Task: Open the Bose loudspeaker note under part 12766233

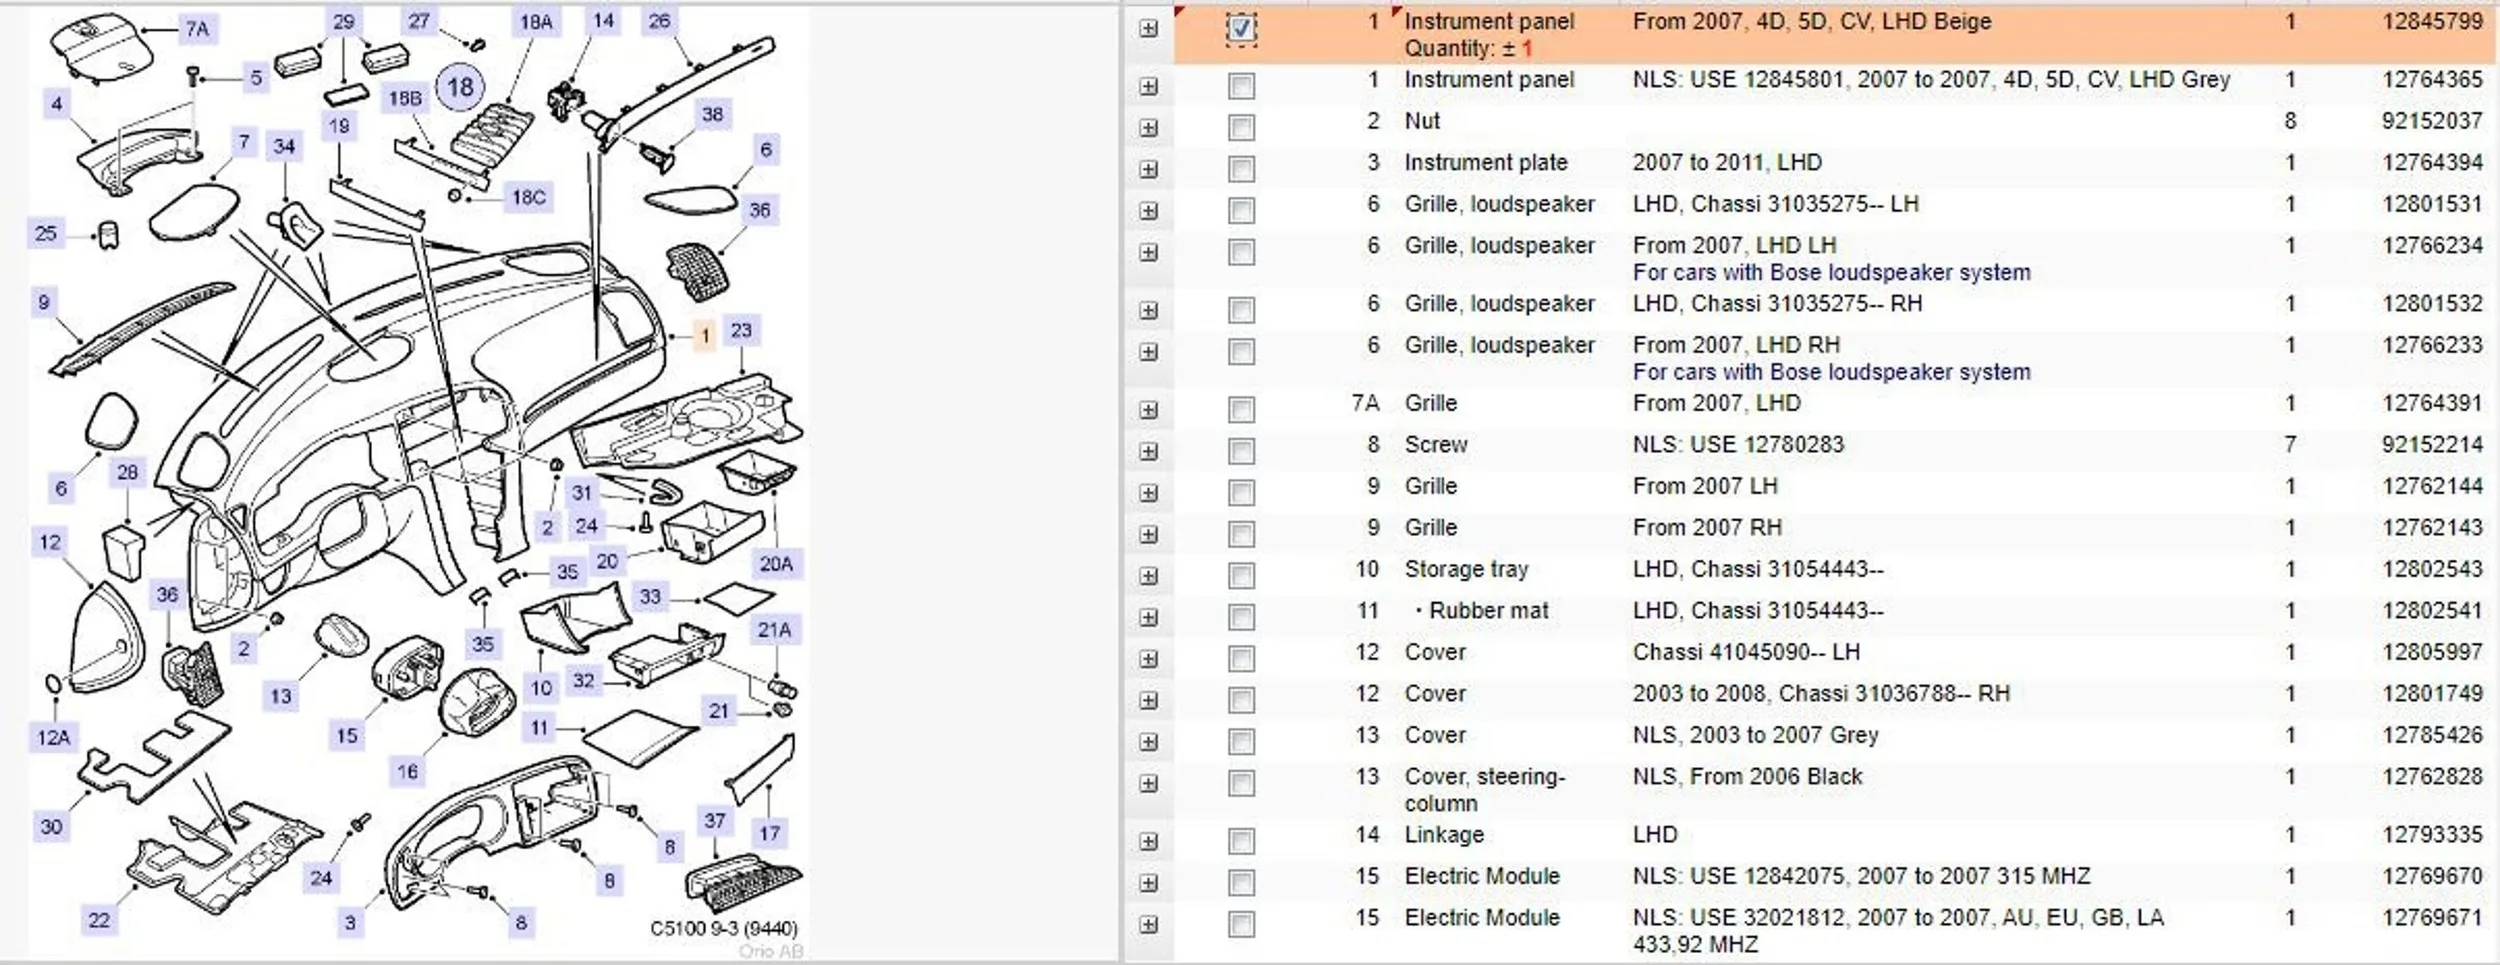Action: (1831, 372)
